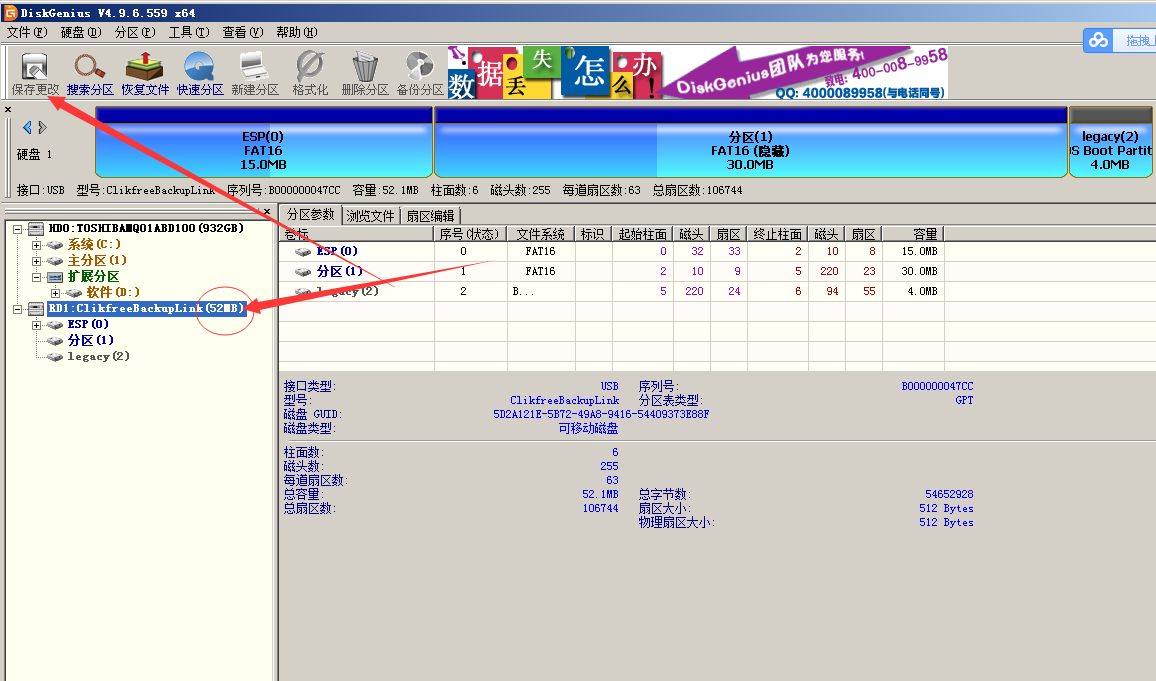Expand the 系统(C:) tree node
Screen dimensions: 1156x681
(x=36, y=245)
